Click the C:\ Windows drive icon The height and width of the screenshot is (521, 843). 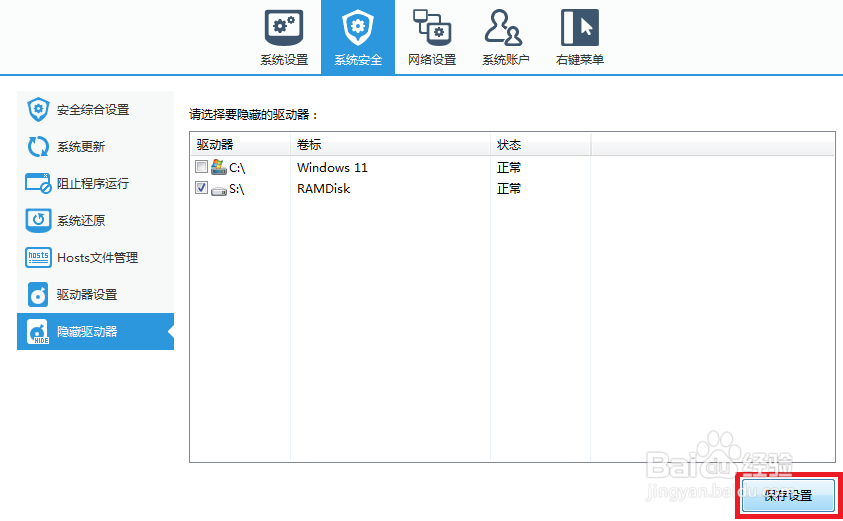(x=218, y=167)
